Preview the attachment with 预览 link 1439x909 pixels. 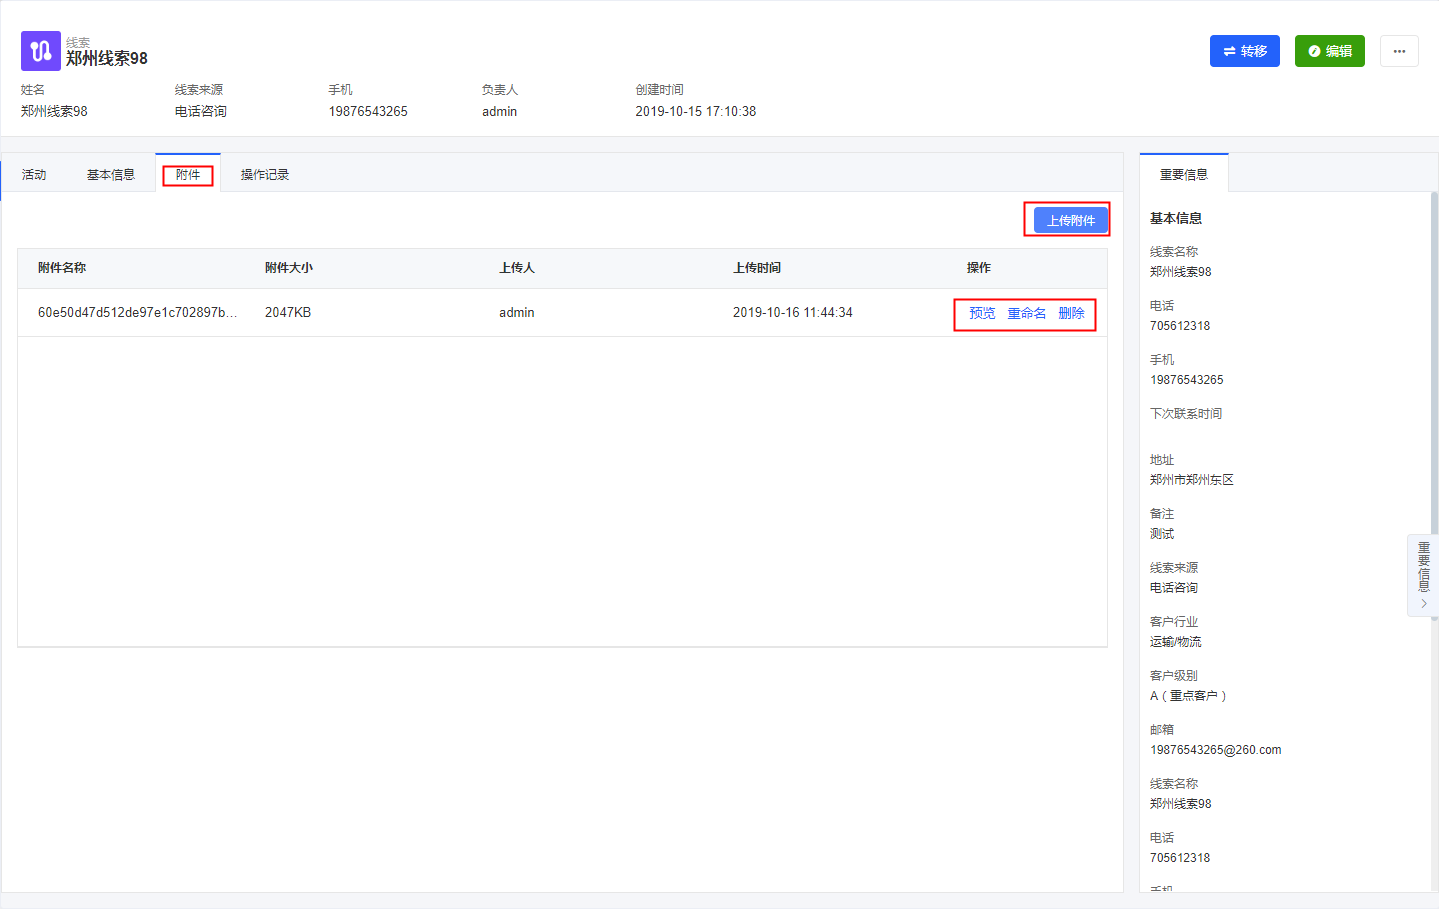(x=982, y=313)
